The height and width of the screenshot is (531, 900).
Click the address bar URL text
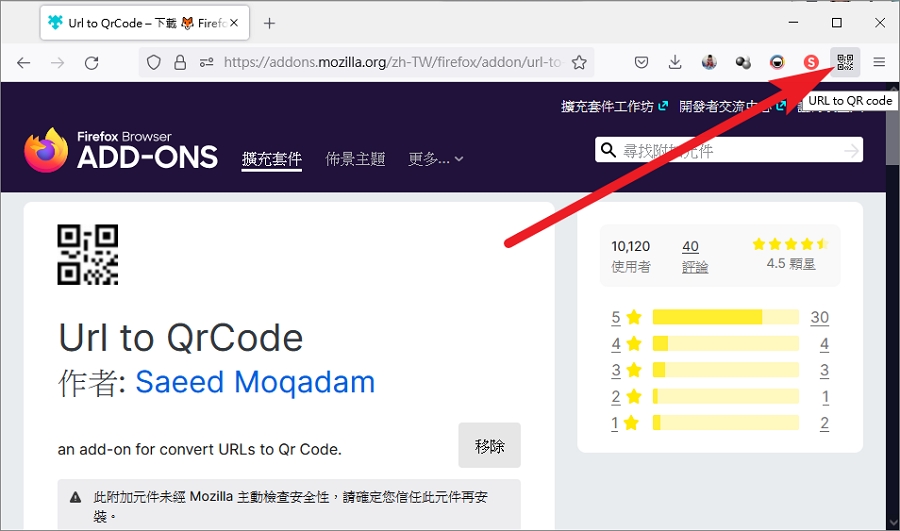coord(392,62)
